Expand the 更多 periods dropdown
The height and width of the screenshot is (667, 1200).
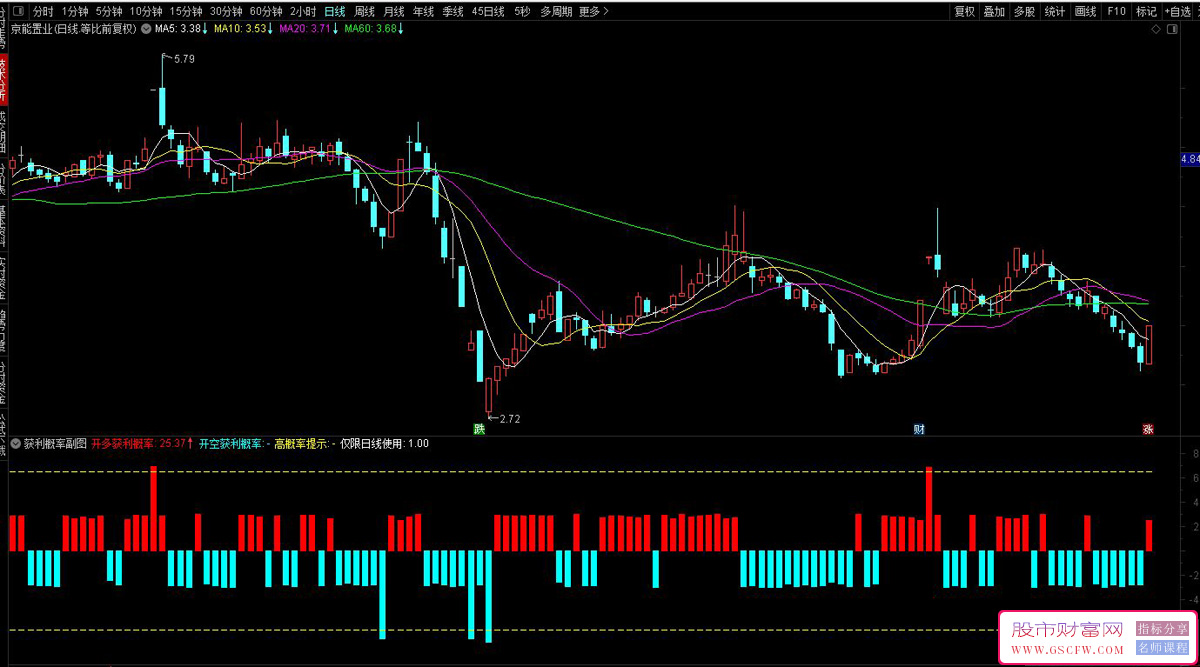point(595,12)
